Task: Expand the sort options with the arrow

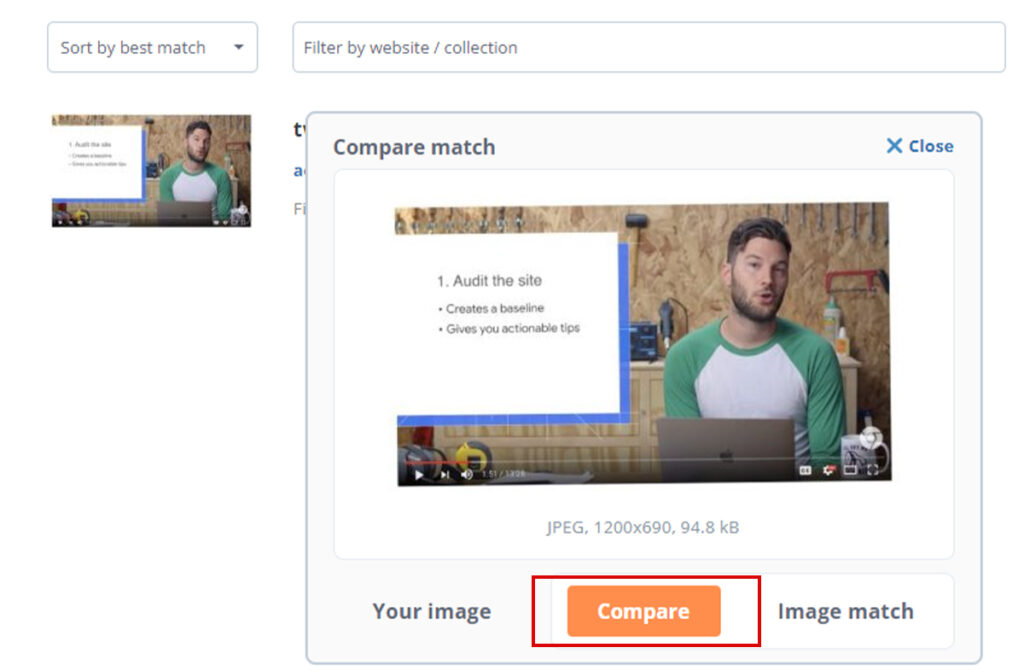Action: pos(236,47)
